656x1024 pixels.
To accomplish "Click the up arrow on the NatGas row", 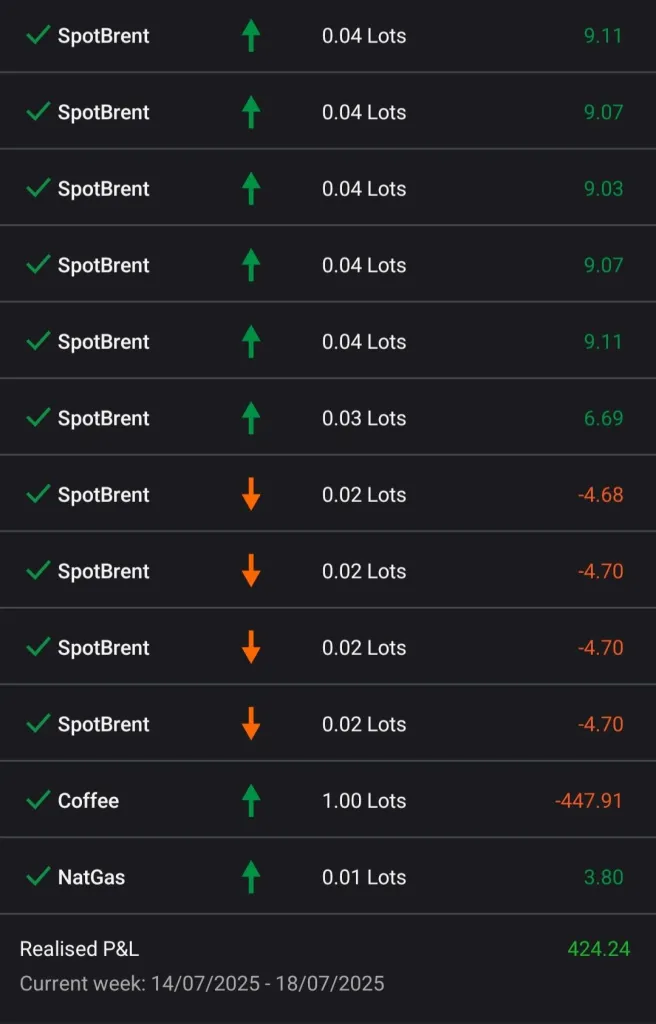I will 251,877.
